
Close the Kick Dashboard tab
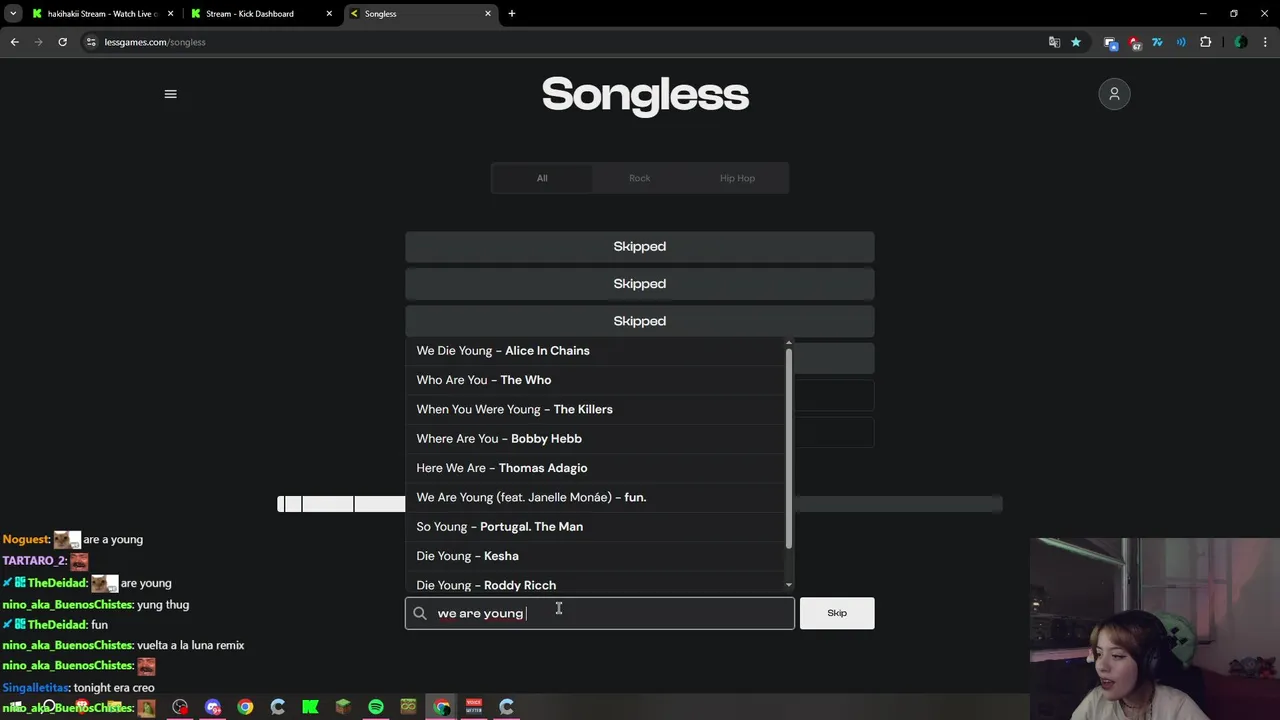(329, 14)
